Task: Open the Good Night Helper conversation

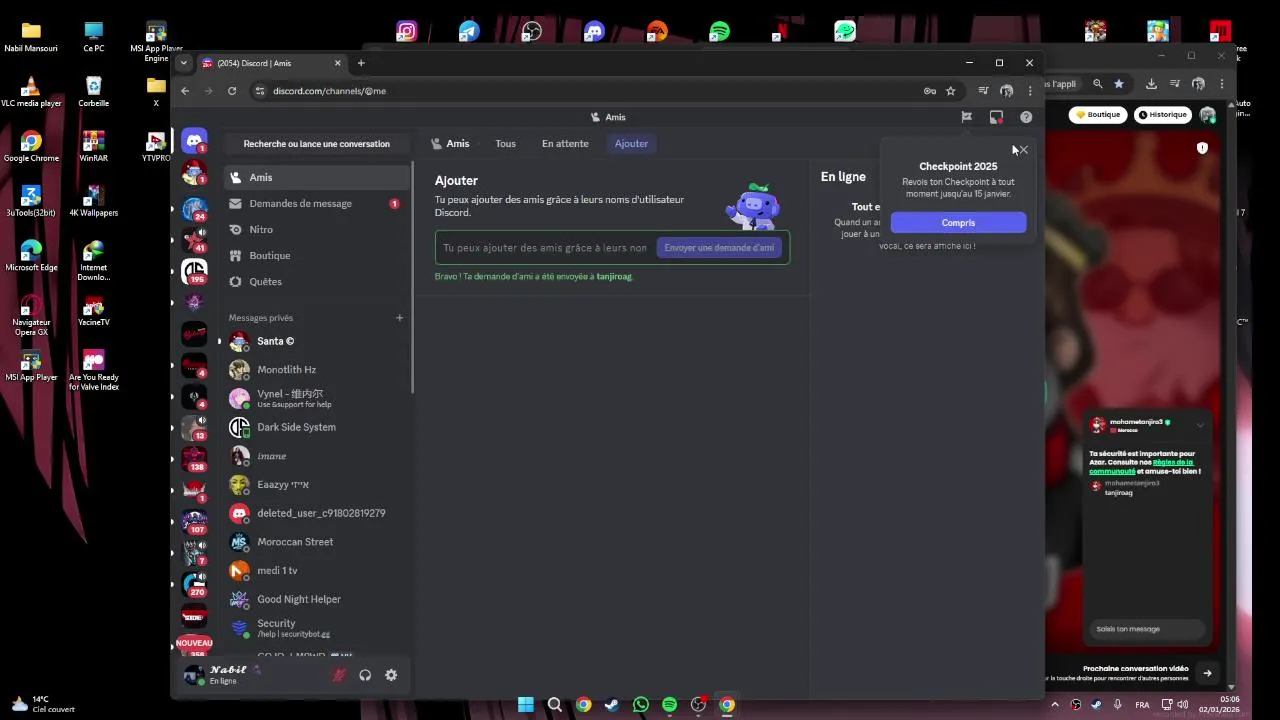Action: [x=316, y=600]
